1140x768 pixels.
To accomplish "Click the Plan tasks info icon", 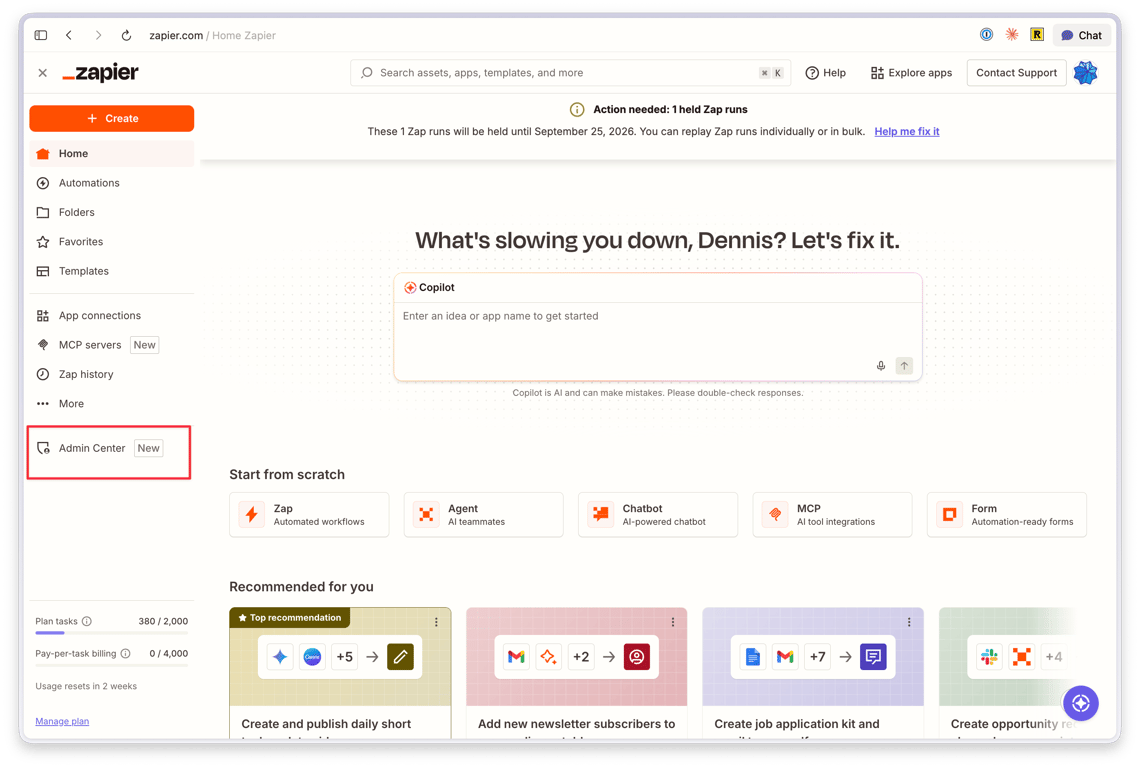I will pyautogui.click(x=87, y=621).
